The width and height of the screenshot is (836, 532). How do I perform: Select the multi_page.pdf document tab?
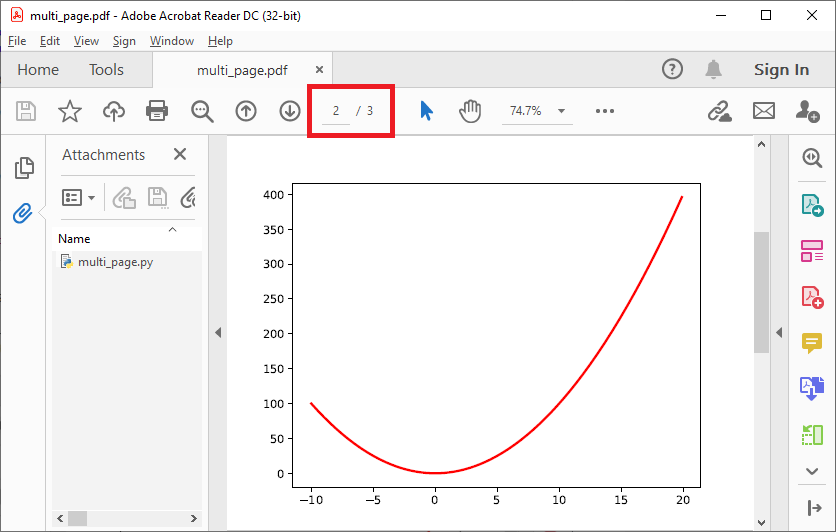[x=242, y=70]
